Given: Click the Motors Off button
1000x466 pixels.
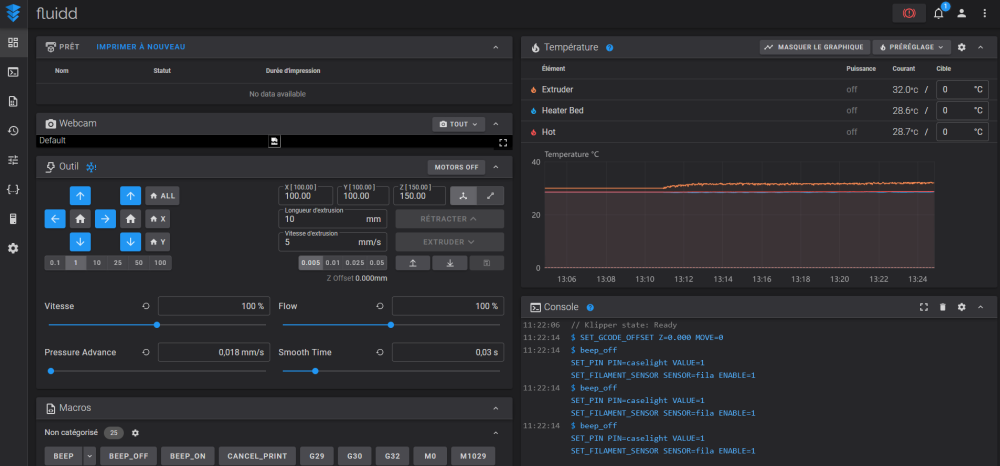Looking at the screenshot, I should pos(456,167).
